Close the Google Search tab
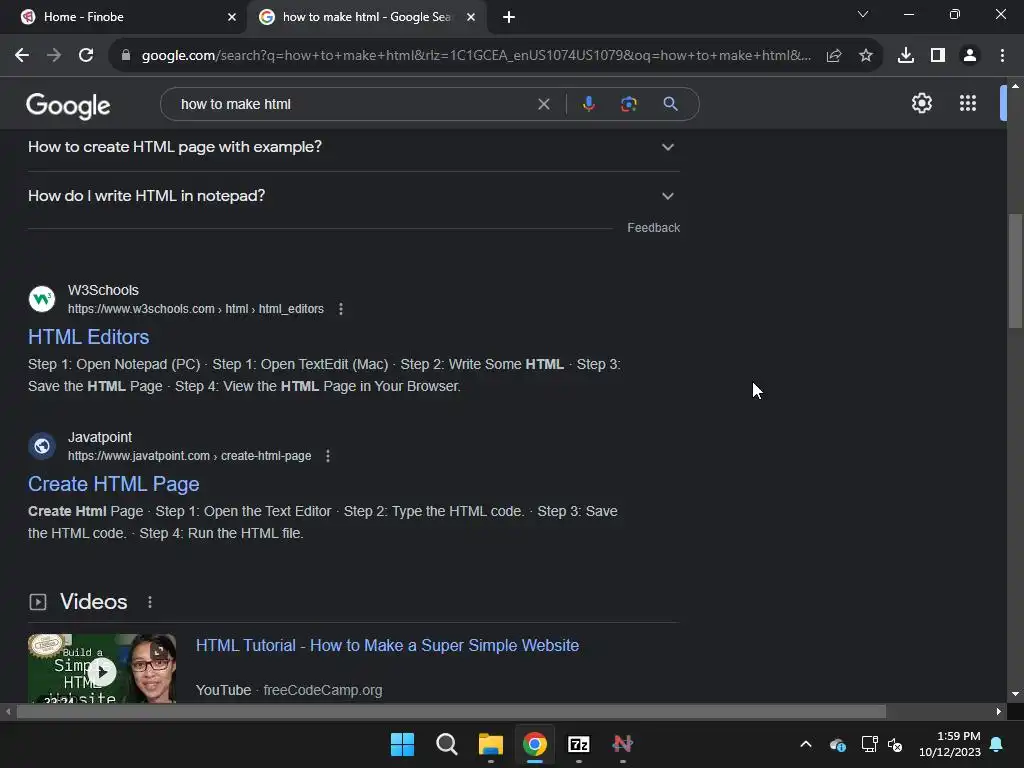This screenshot has height=768, width=1024. [x=471, y=17]
